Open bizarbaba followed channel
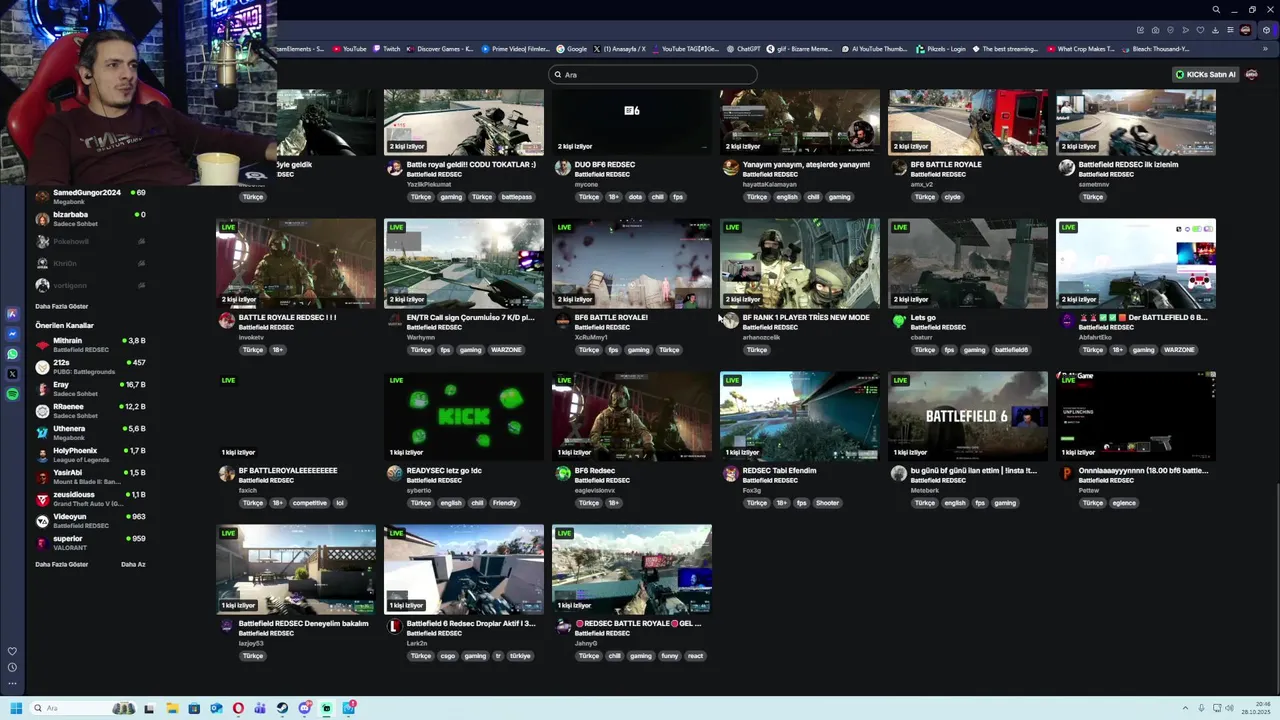The image size is (1280, 720). click(91, 219)
